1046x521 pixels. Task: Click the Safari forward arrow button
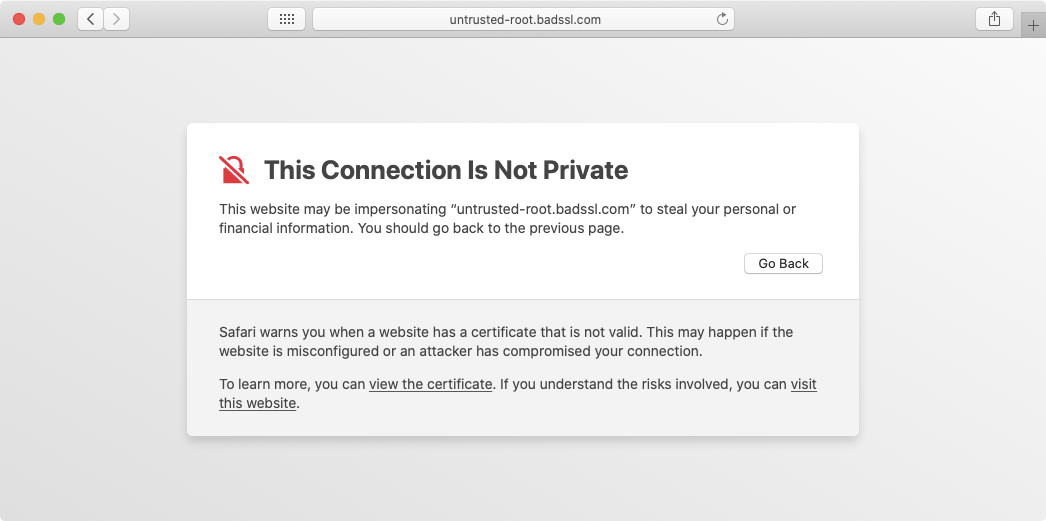(116, 19)
